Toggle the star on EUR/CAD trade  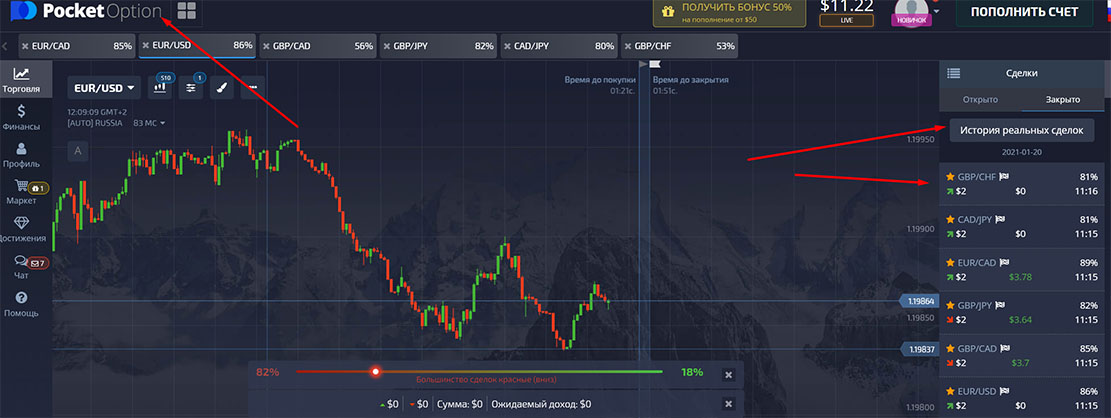pos(950,262)
